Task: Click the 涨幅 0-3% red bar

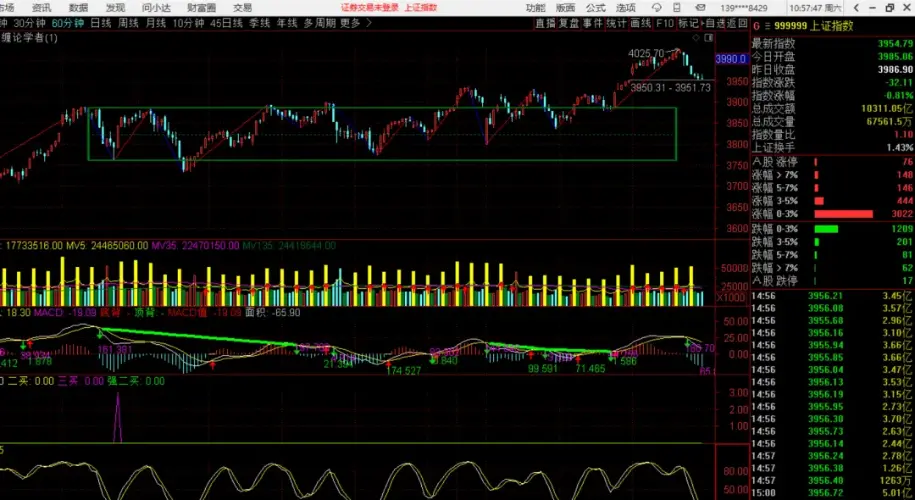Action: tap(844, 214)
